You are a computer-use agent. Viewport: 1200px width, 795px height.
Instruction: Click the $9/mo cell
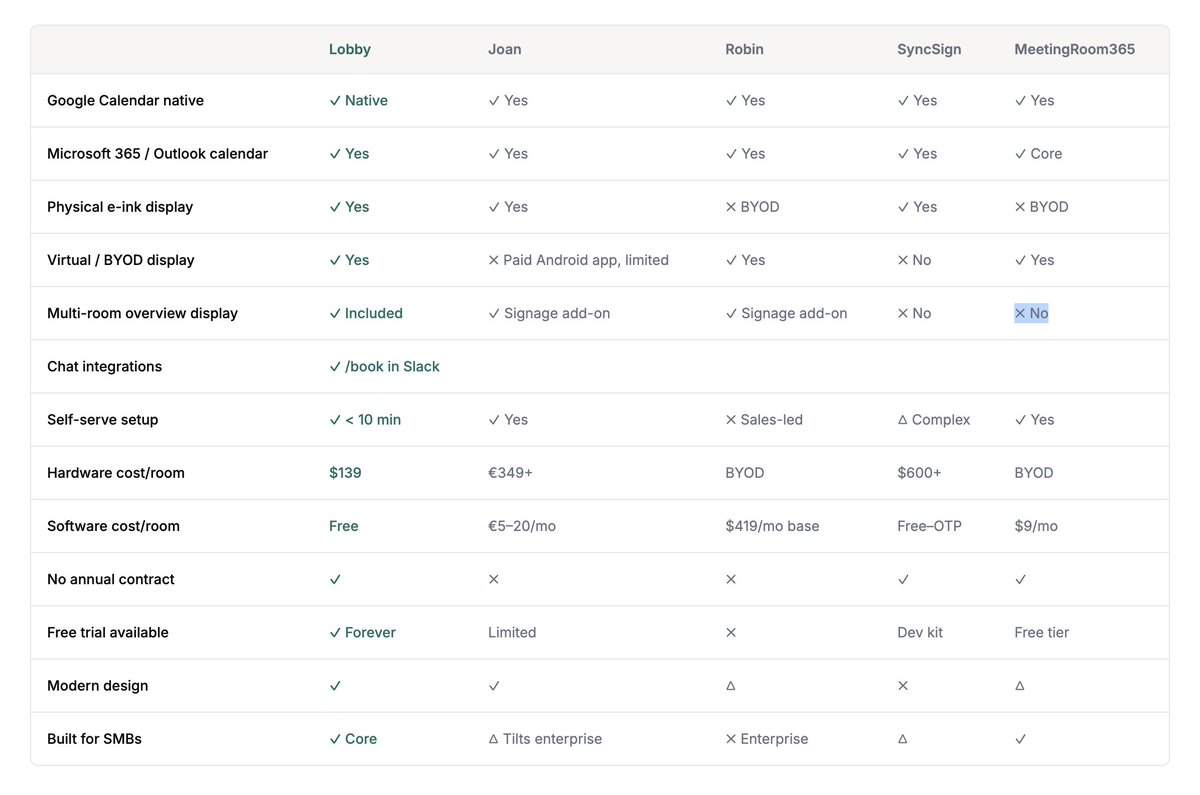click(x=1036, y=526)
